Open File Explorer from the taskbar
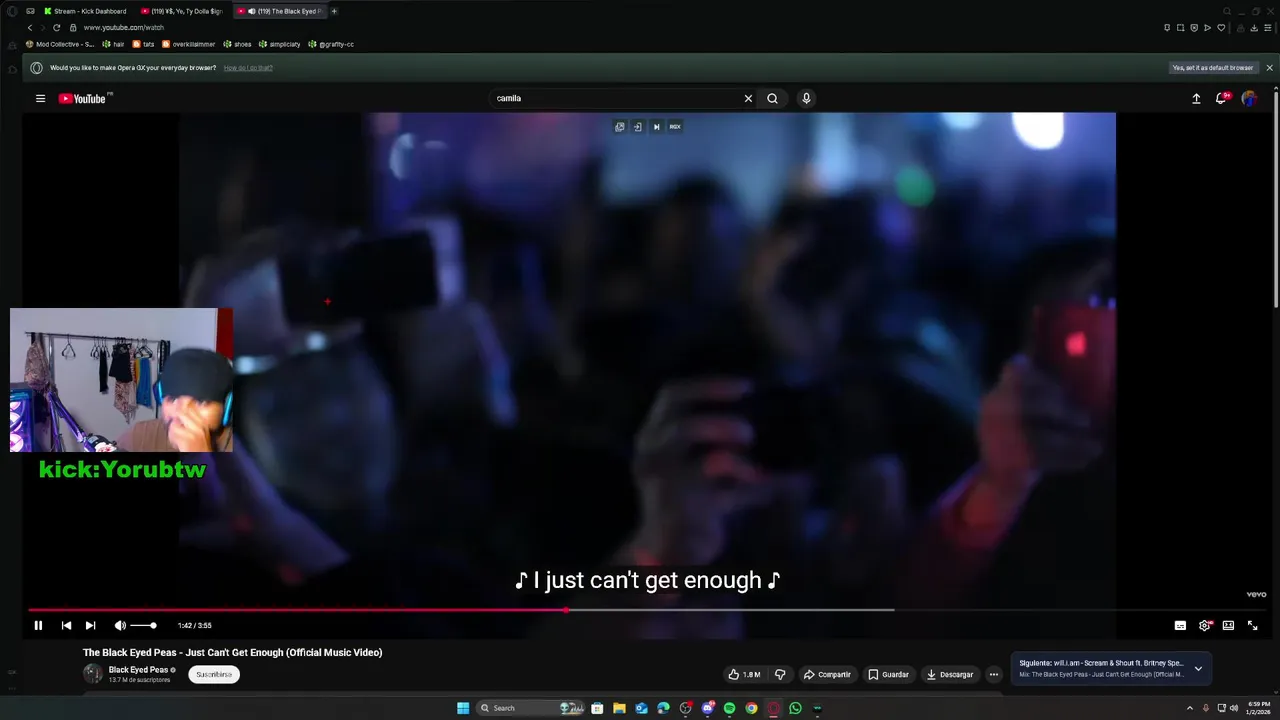The height and width of the screenshot is (720, 1280). pos(619,708)
